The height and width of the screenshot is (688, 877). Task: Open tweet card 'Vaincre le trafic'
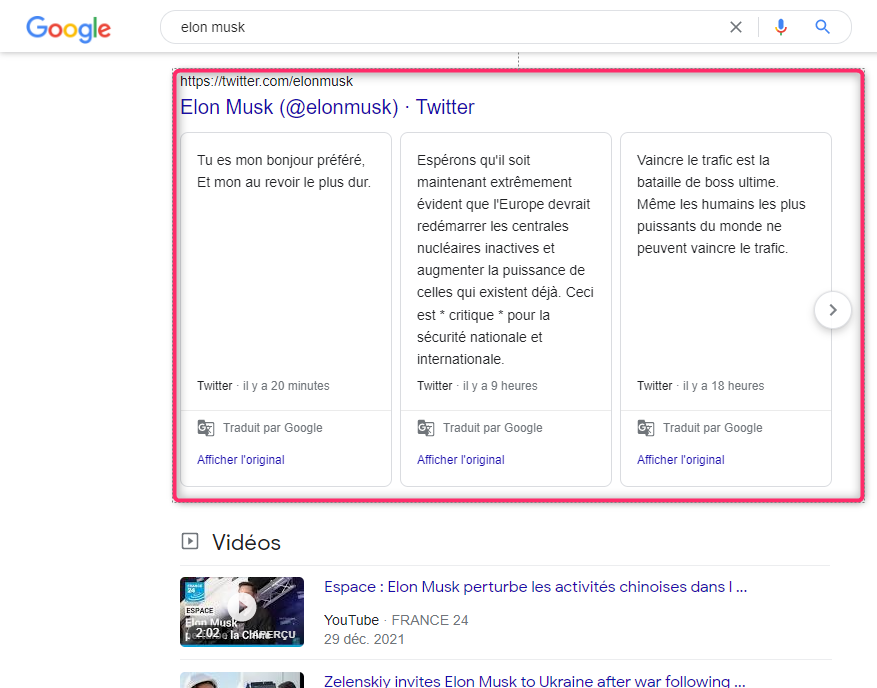pyautogui.click(x=725, y=271)
